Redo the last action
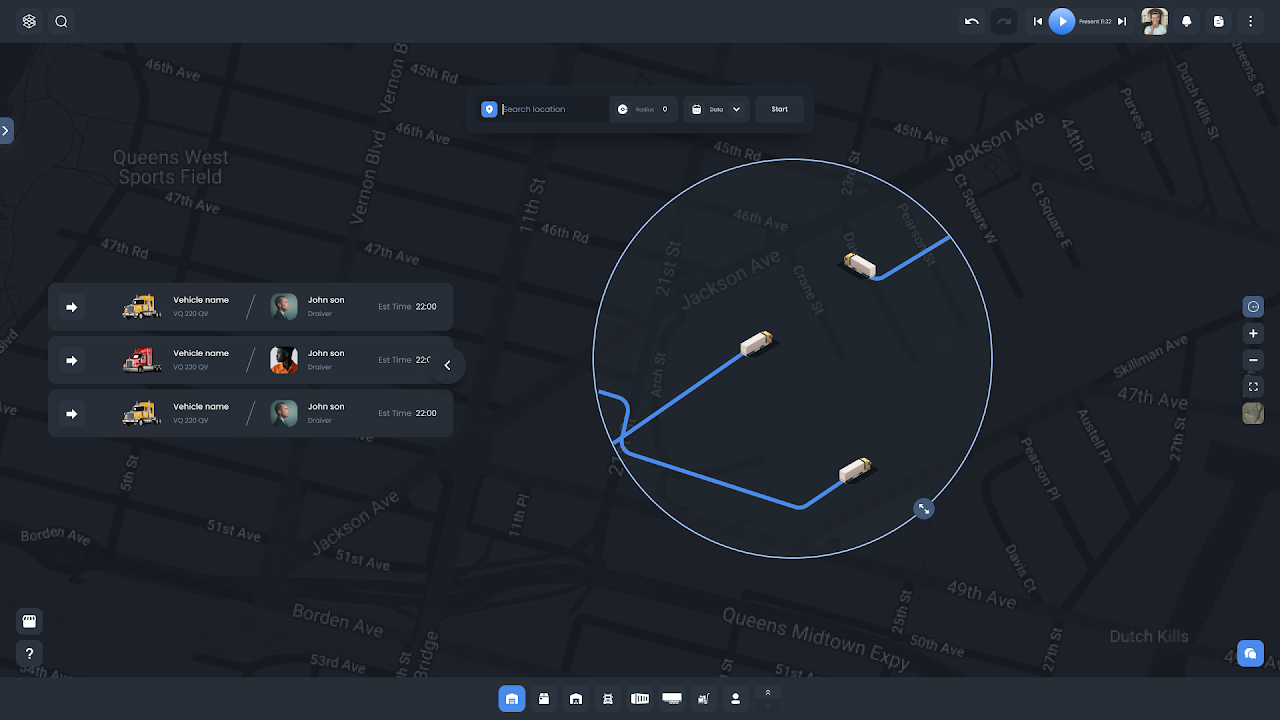This screenshot has width=1280, height=720. coord(1004,21)
